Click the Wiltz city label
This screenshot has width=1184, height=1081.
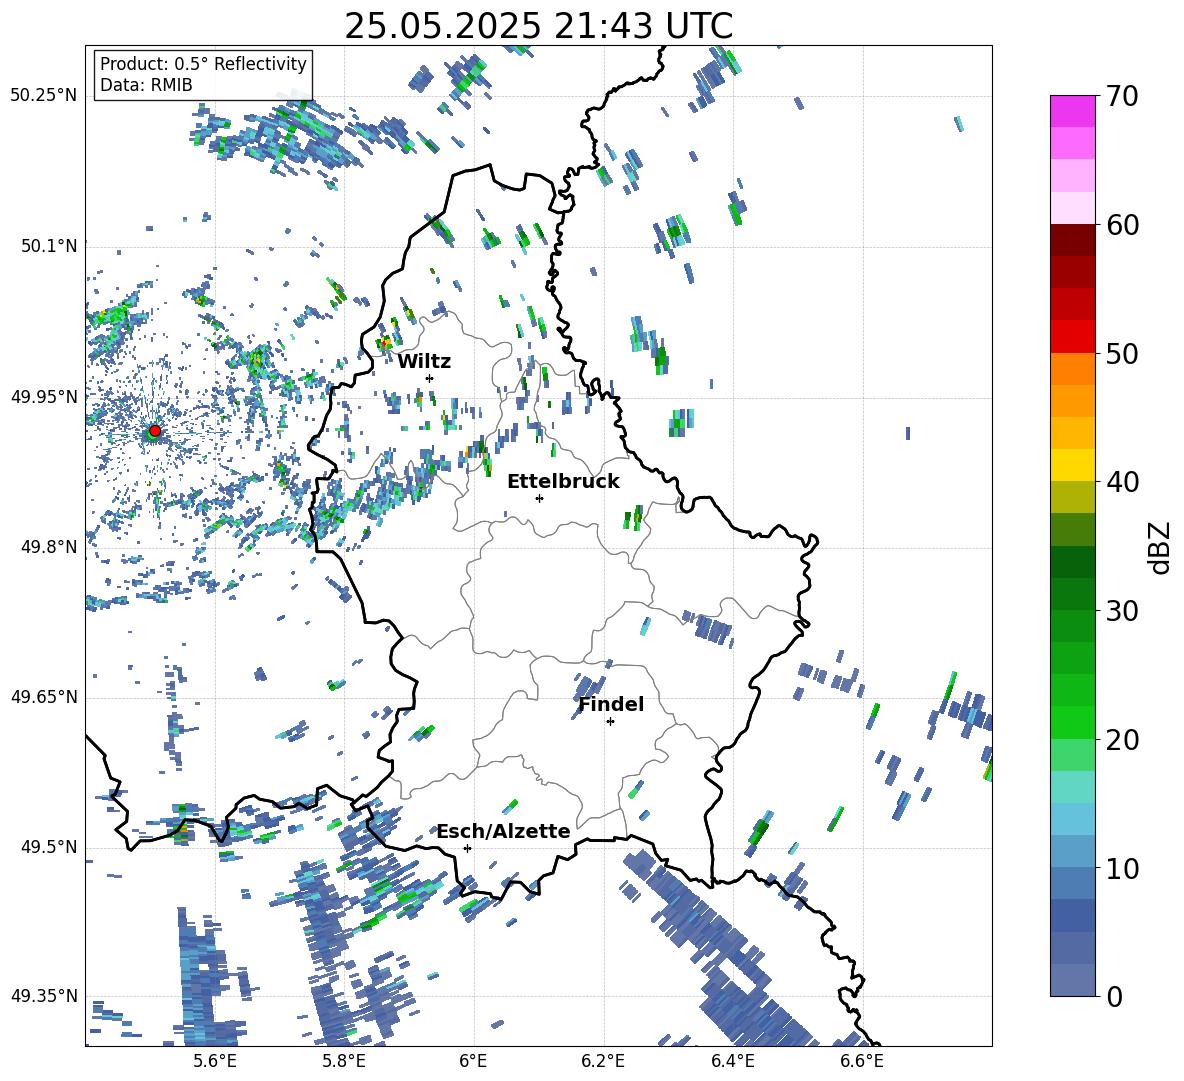coord(424,362)
